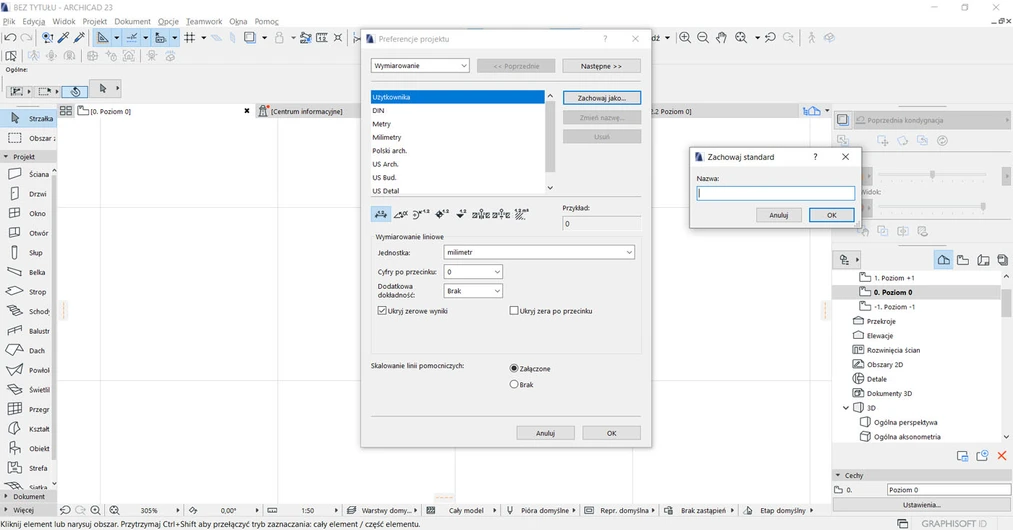Viewport: 1013px width, 530px height.
Task: Enable Ukryj zera po przecinku checkbox
Action: pyautogui.click(x=514, y=311)
